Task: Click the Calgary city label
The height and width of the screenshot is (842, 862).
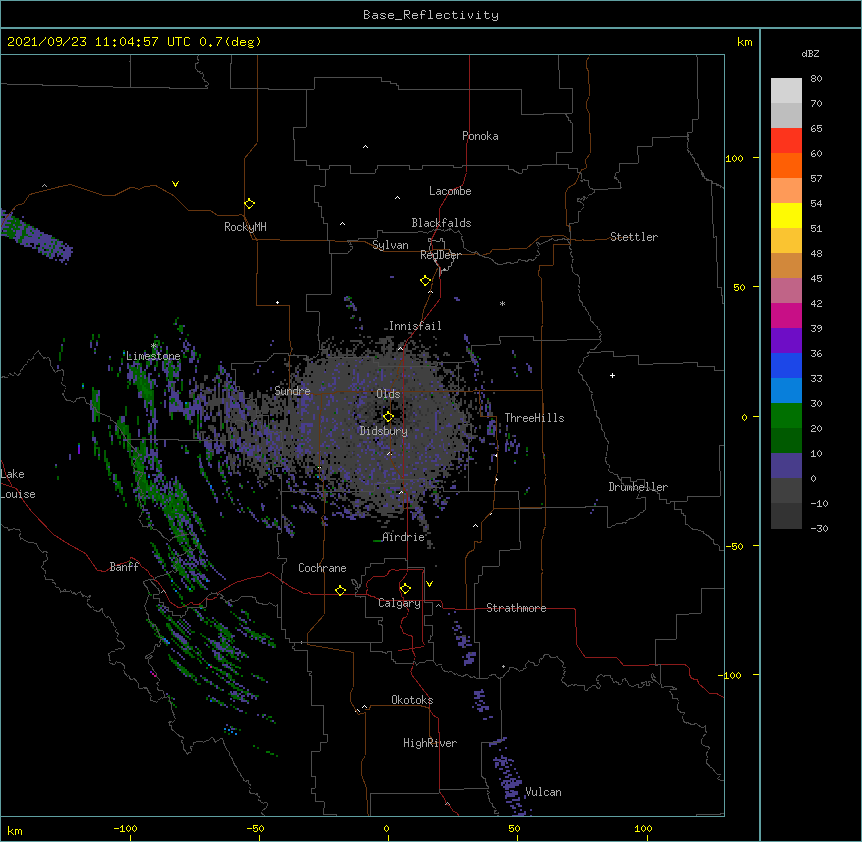Action: [399, 603]
